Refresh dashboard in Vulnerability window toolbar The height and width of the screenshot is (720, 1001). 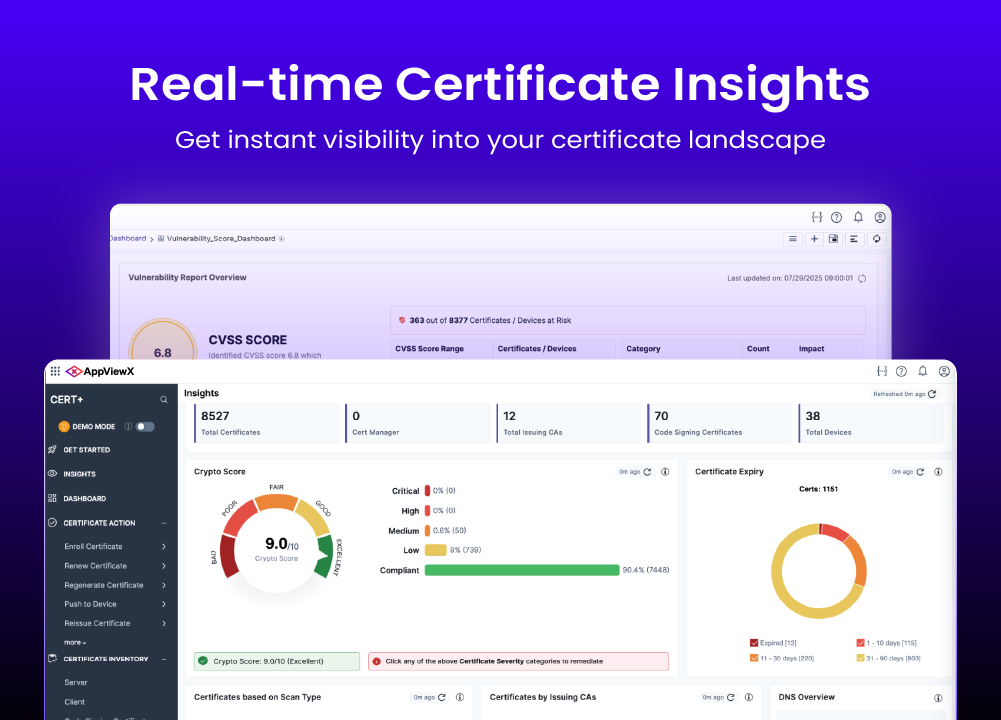coord(877,239)
